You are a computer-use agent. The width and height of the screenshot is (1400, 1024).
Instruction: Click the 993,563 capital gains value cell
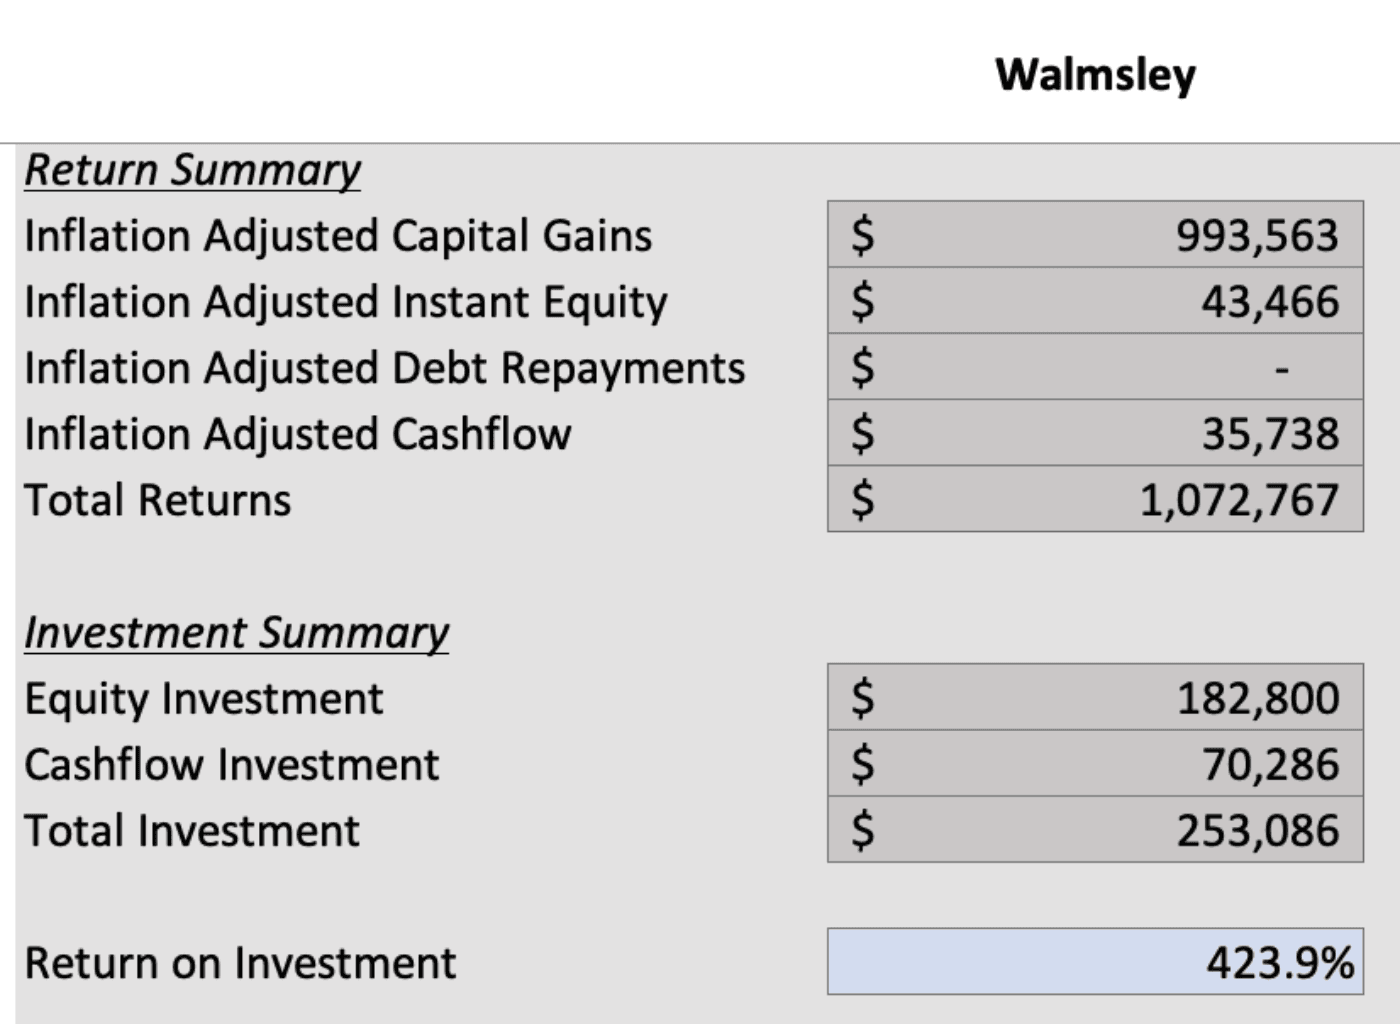coord(1095,235)
